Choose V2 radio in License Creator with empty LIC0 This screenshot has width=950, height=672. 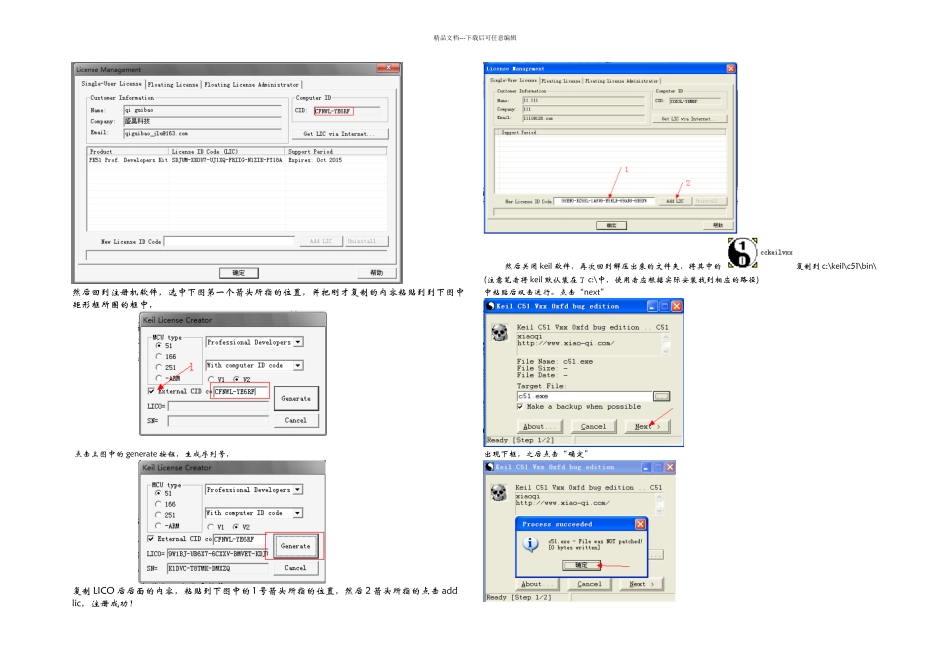[x=236, y=379]
